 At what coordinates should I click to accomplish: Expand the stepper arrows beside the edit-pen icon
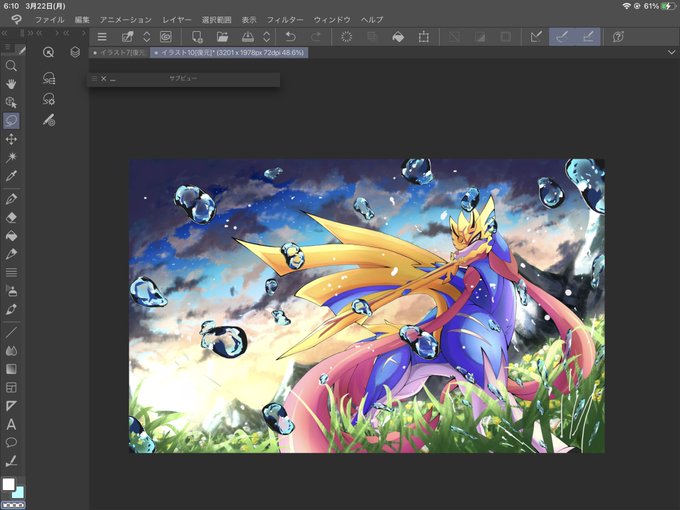[x=147, y=37]
